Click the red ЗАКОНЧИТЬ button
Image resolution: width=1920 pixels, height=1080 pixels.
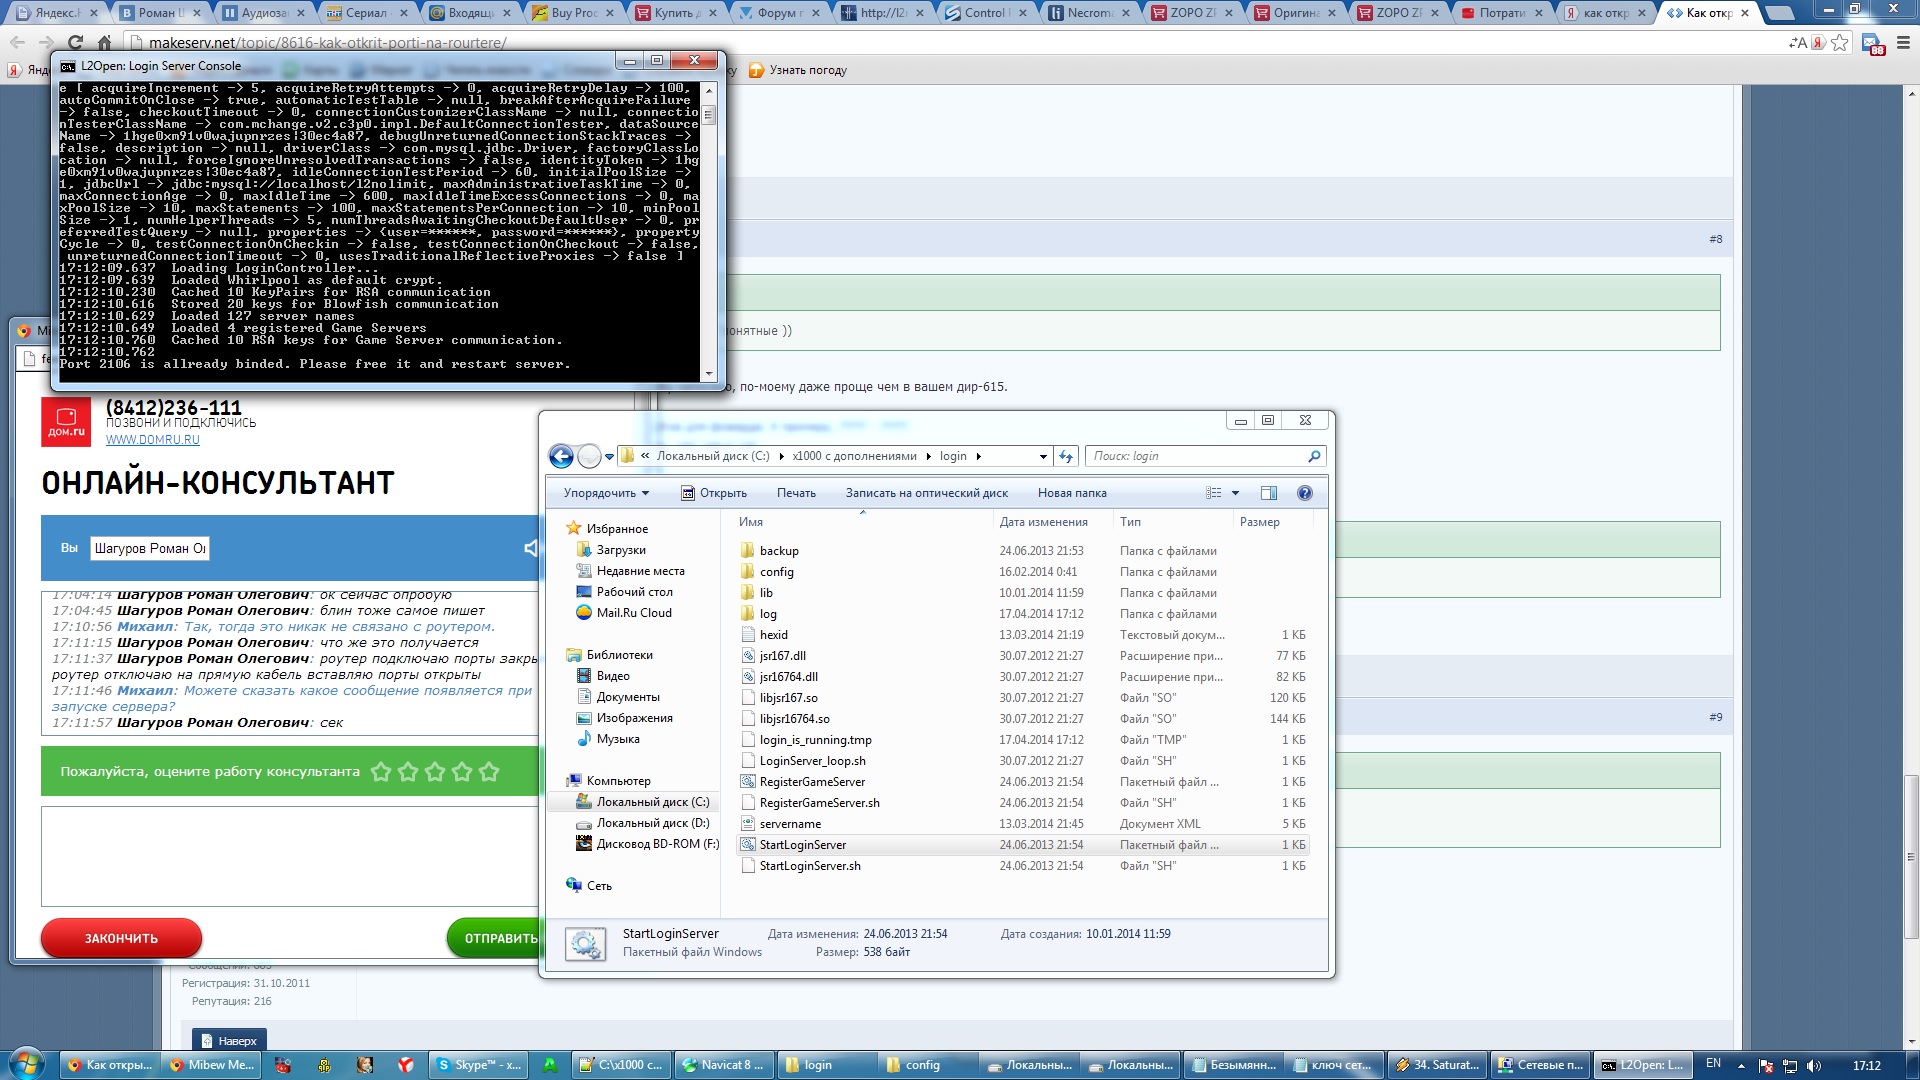(x=121, y=938)
